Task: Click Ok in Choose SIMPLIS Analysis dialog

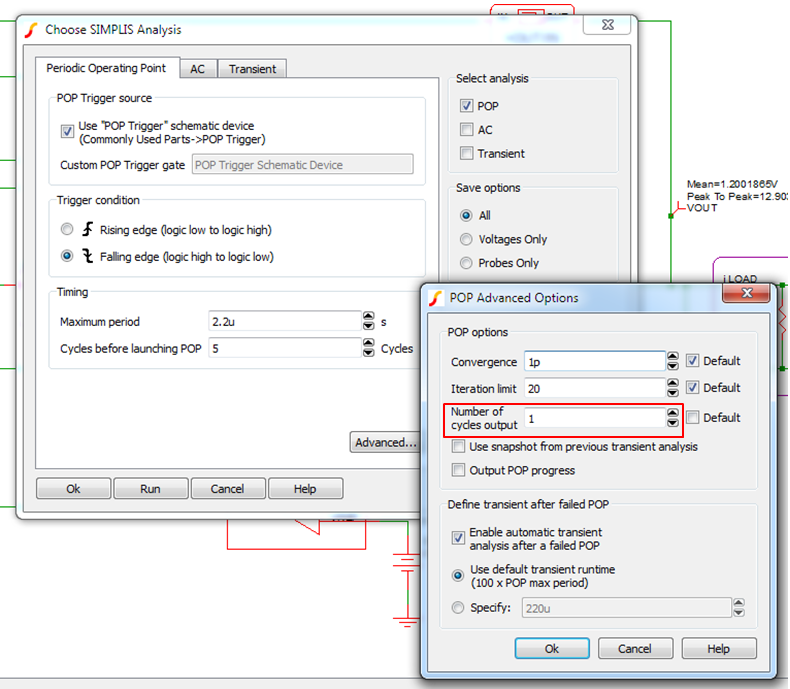Action: tap(74, 489)
